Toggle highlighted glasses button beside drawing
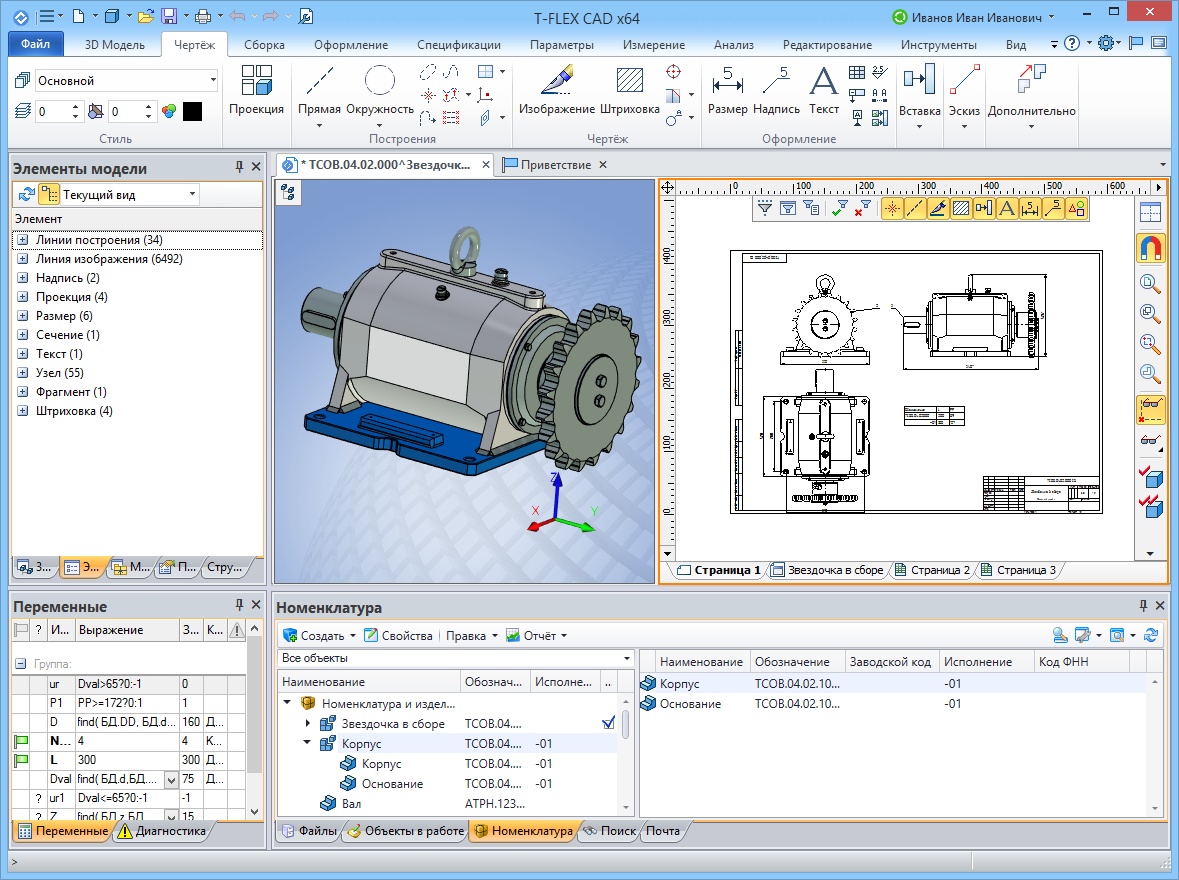This screenshot has width=1179, height=880. (x=1150, y=410)
